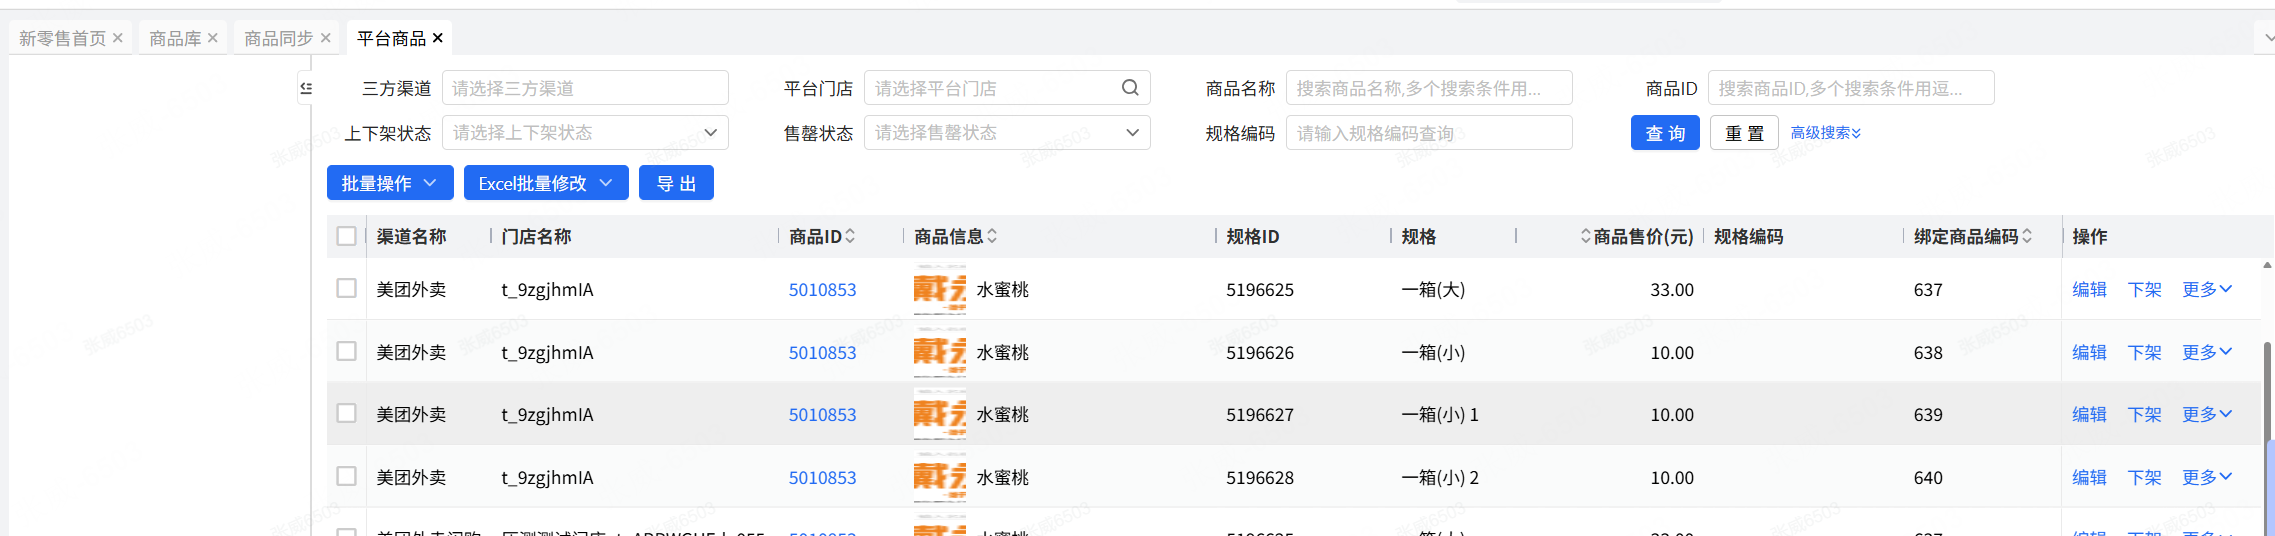
Task: Click the 门店名称 column header
Action: coord(536,236)
